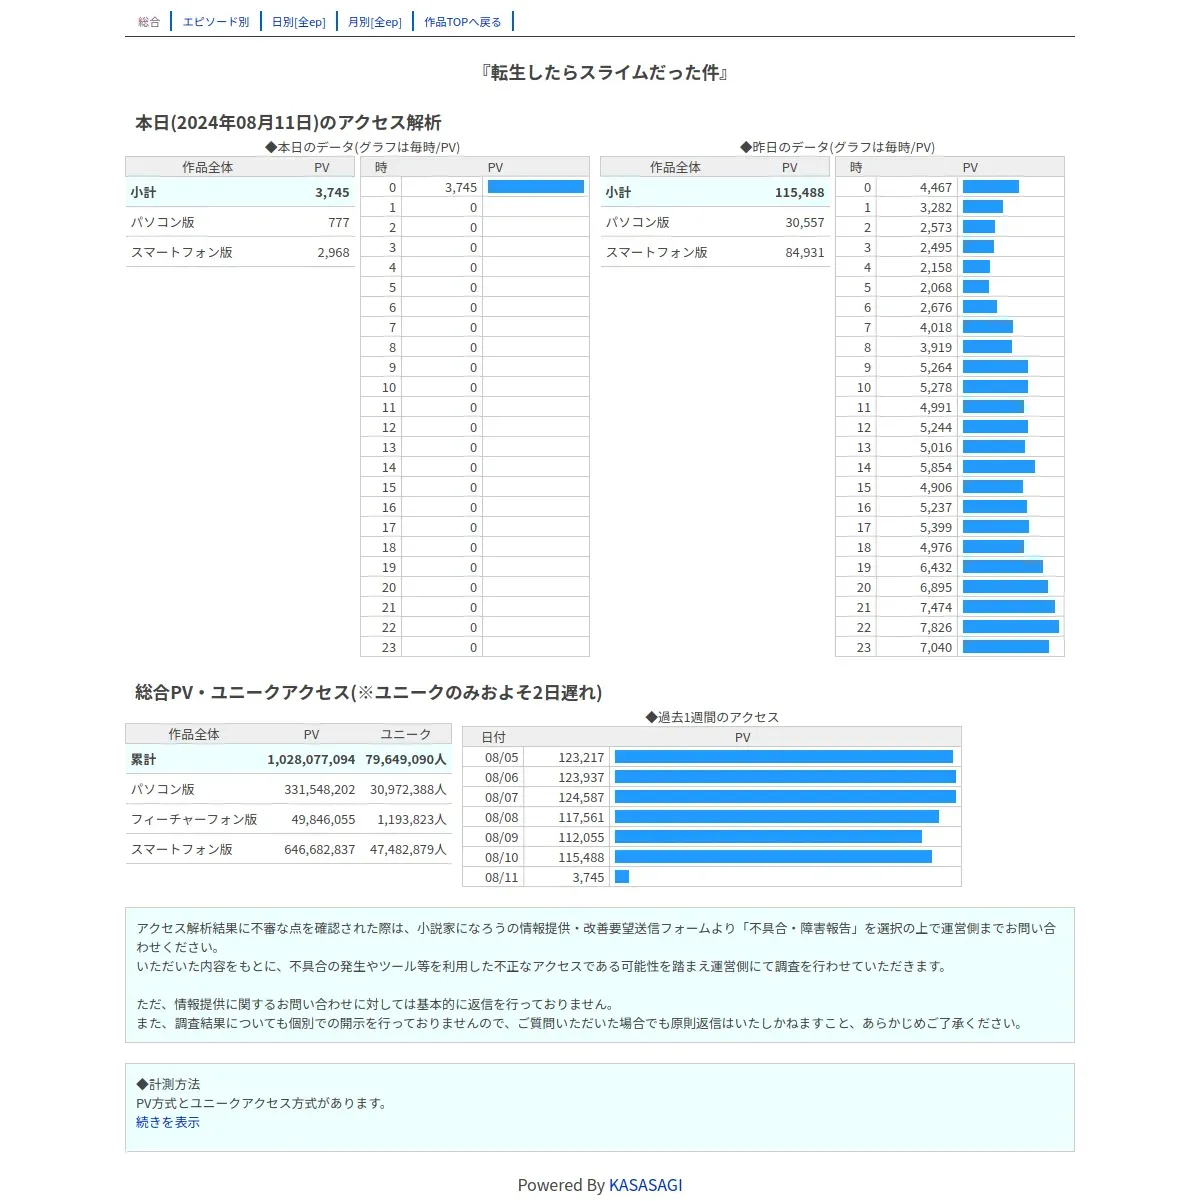This screenshot has height=1201, width=1200.
Task: Click yesterday's hour 23 value 7,040
Action: [x=936, y=647]
